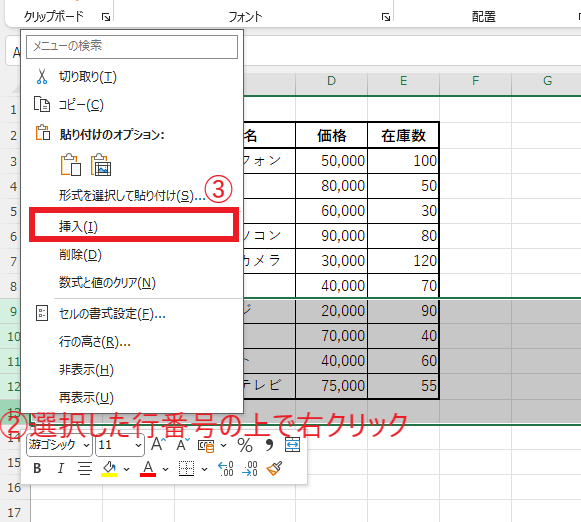Click the Borders icon in the mini toolbar
This screenshot has width=581, height=522.
tap(186, 469)
